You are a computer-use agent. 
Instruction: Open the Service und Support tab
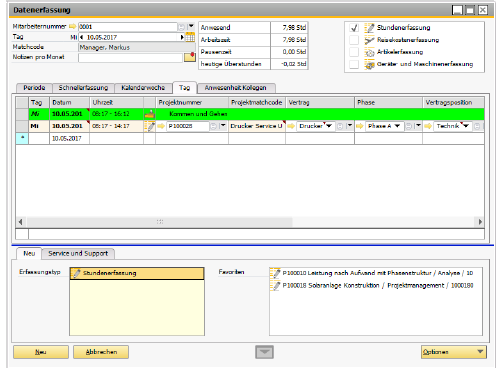[x=78, y=254]
